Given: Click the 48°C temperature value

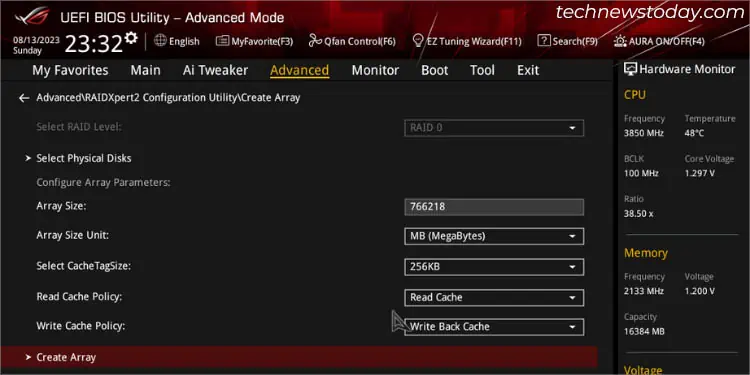Looking at the screenshot, I should tap(694, 133).
